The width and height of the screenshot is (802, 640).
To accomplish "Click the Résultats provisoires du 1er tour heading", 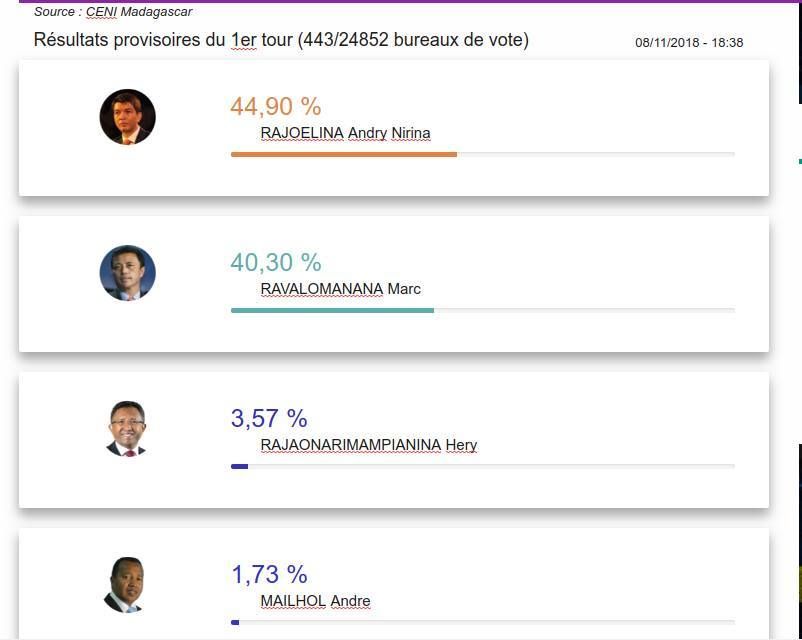I will tap(281, 40).
